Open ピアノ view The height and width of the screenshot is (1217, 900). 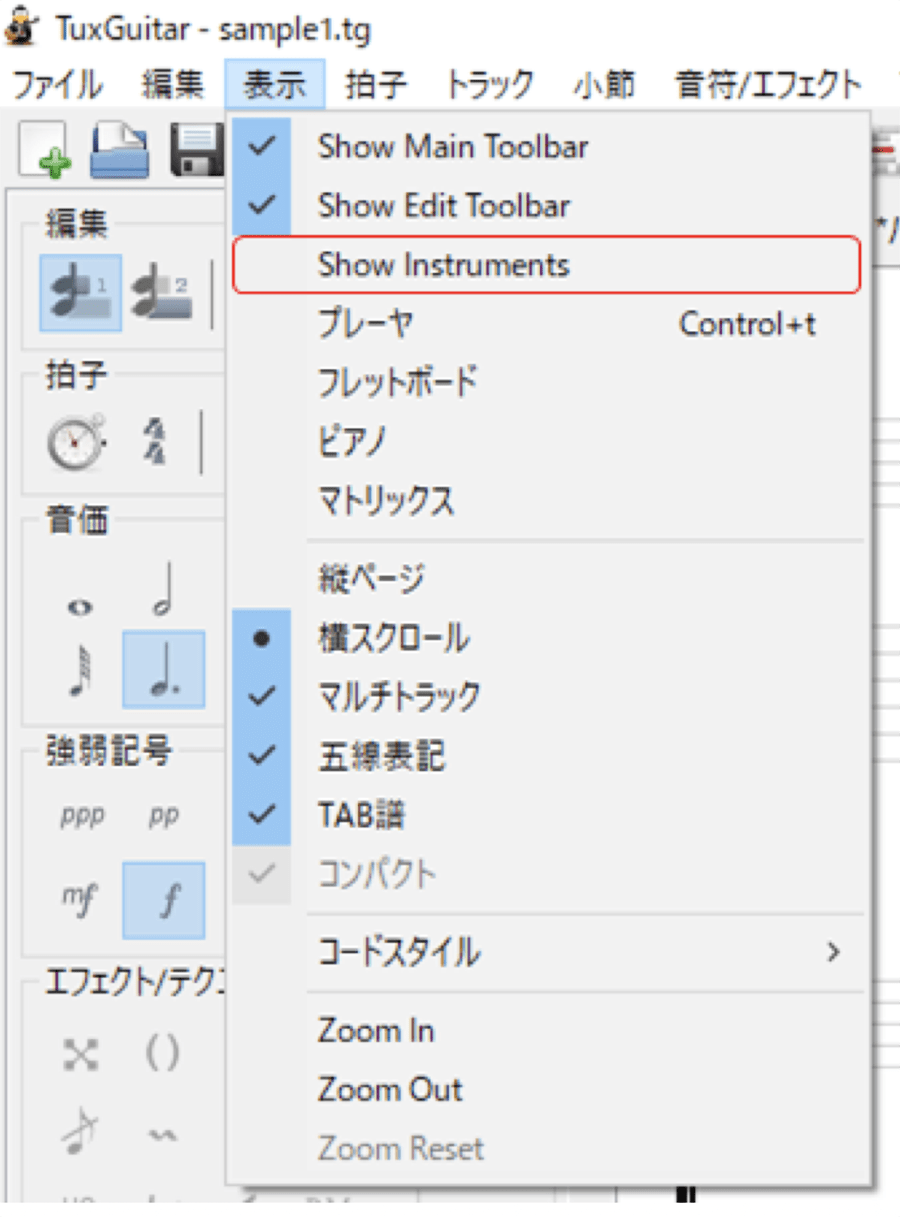tap(547, 441)
